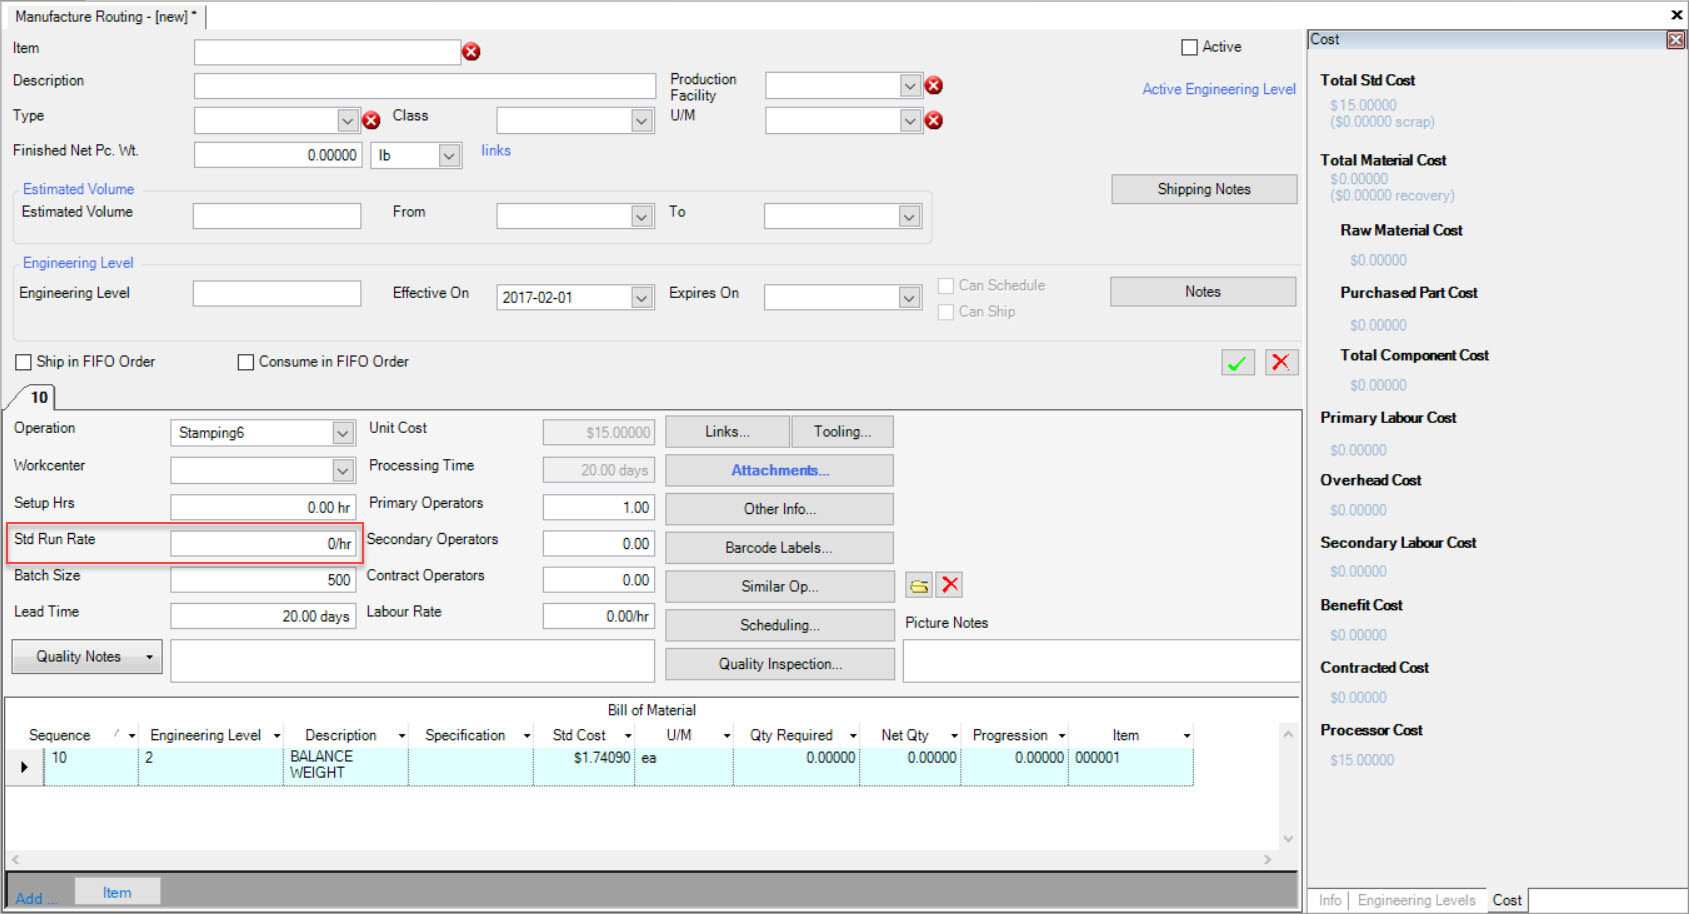Switch to the Engineering Levels tab

pos(1416,900)
